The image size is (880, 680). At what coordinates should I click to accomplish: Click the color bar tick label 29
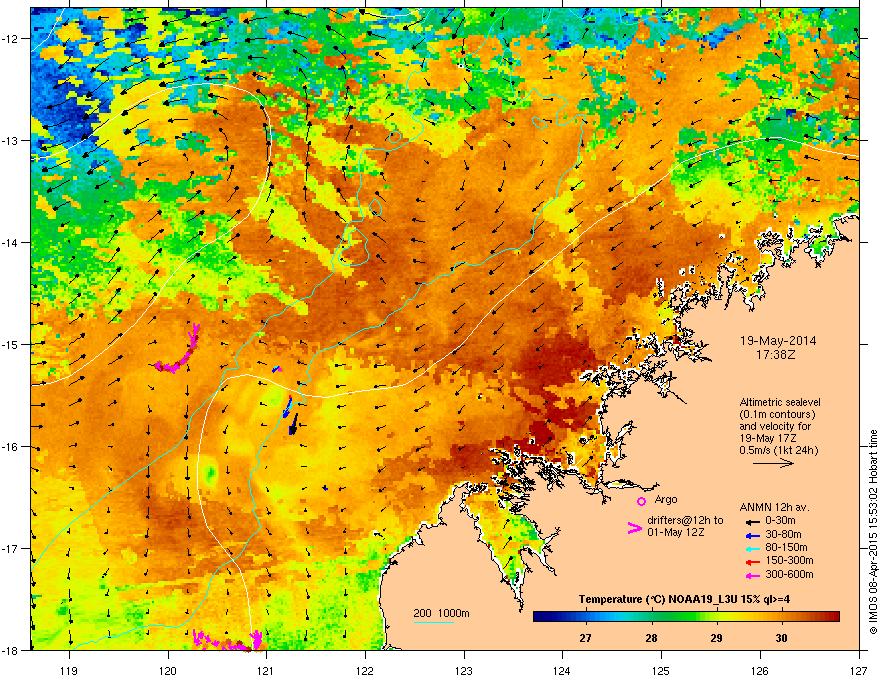coord(716,638)
